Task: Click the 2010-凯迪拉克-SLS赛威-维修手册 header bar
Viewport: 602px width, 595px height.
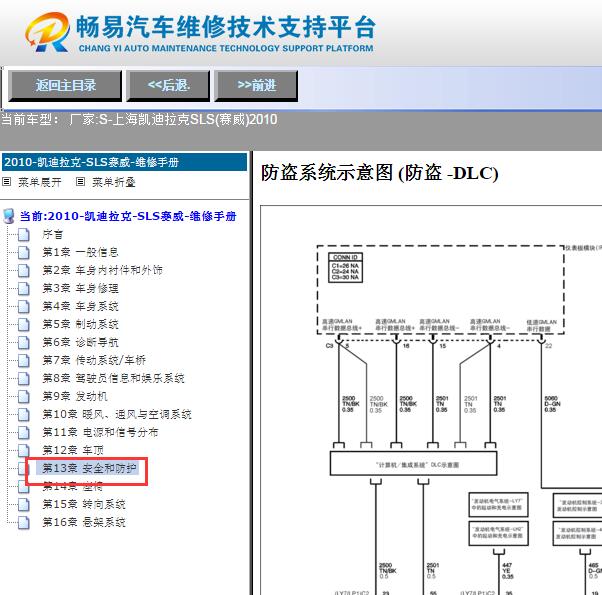Action: pos(124,162)
